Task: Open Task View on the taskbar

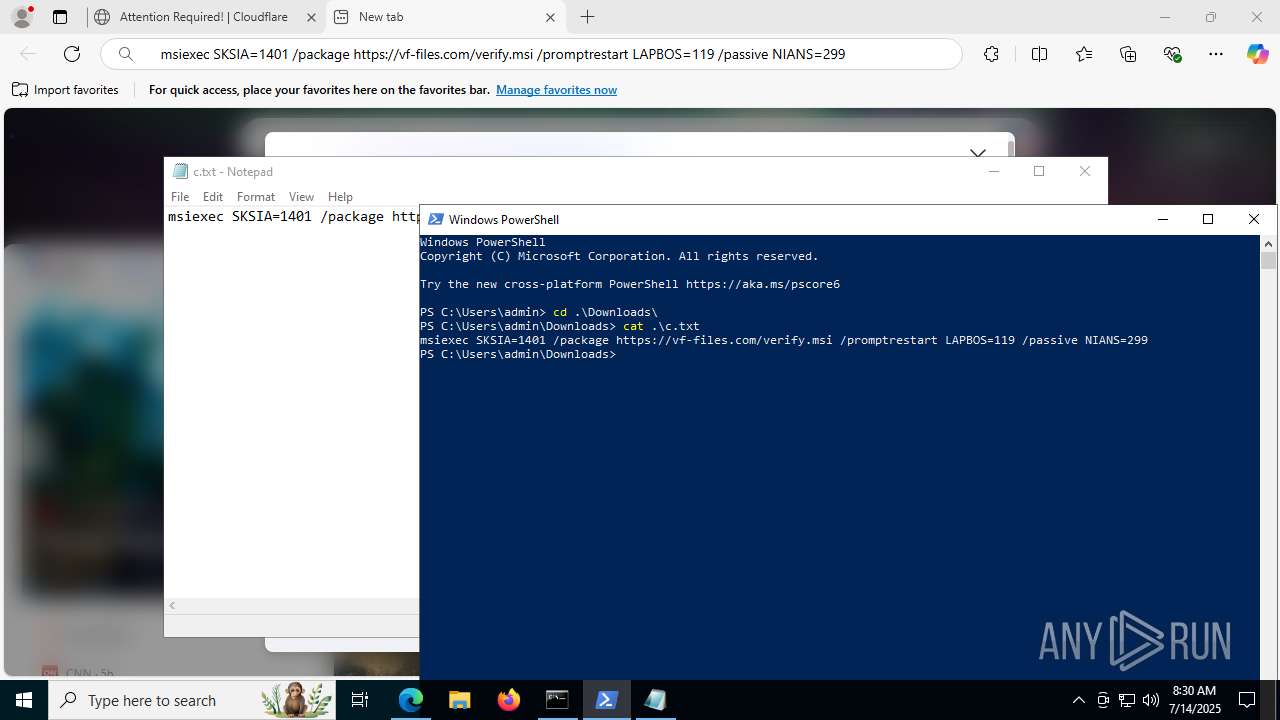Action: [x=360, y=700]
